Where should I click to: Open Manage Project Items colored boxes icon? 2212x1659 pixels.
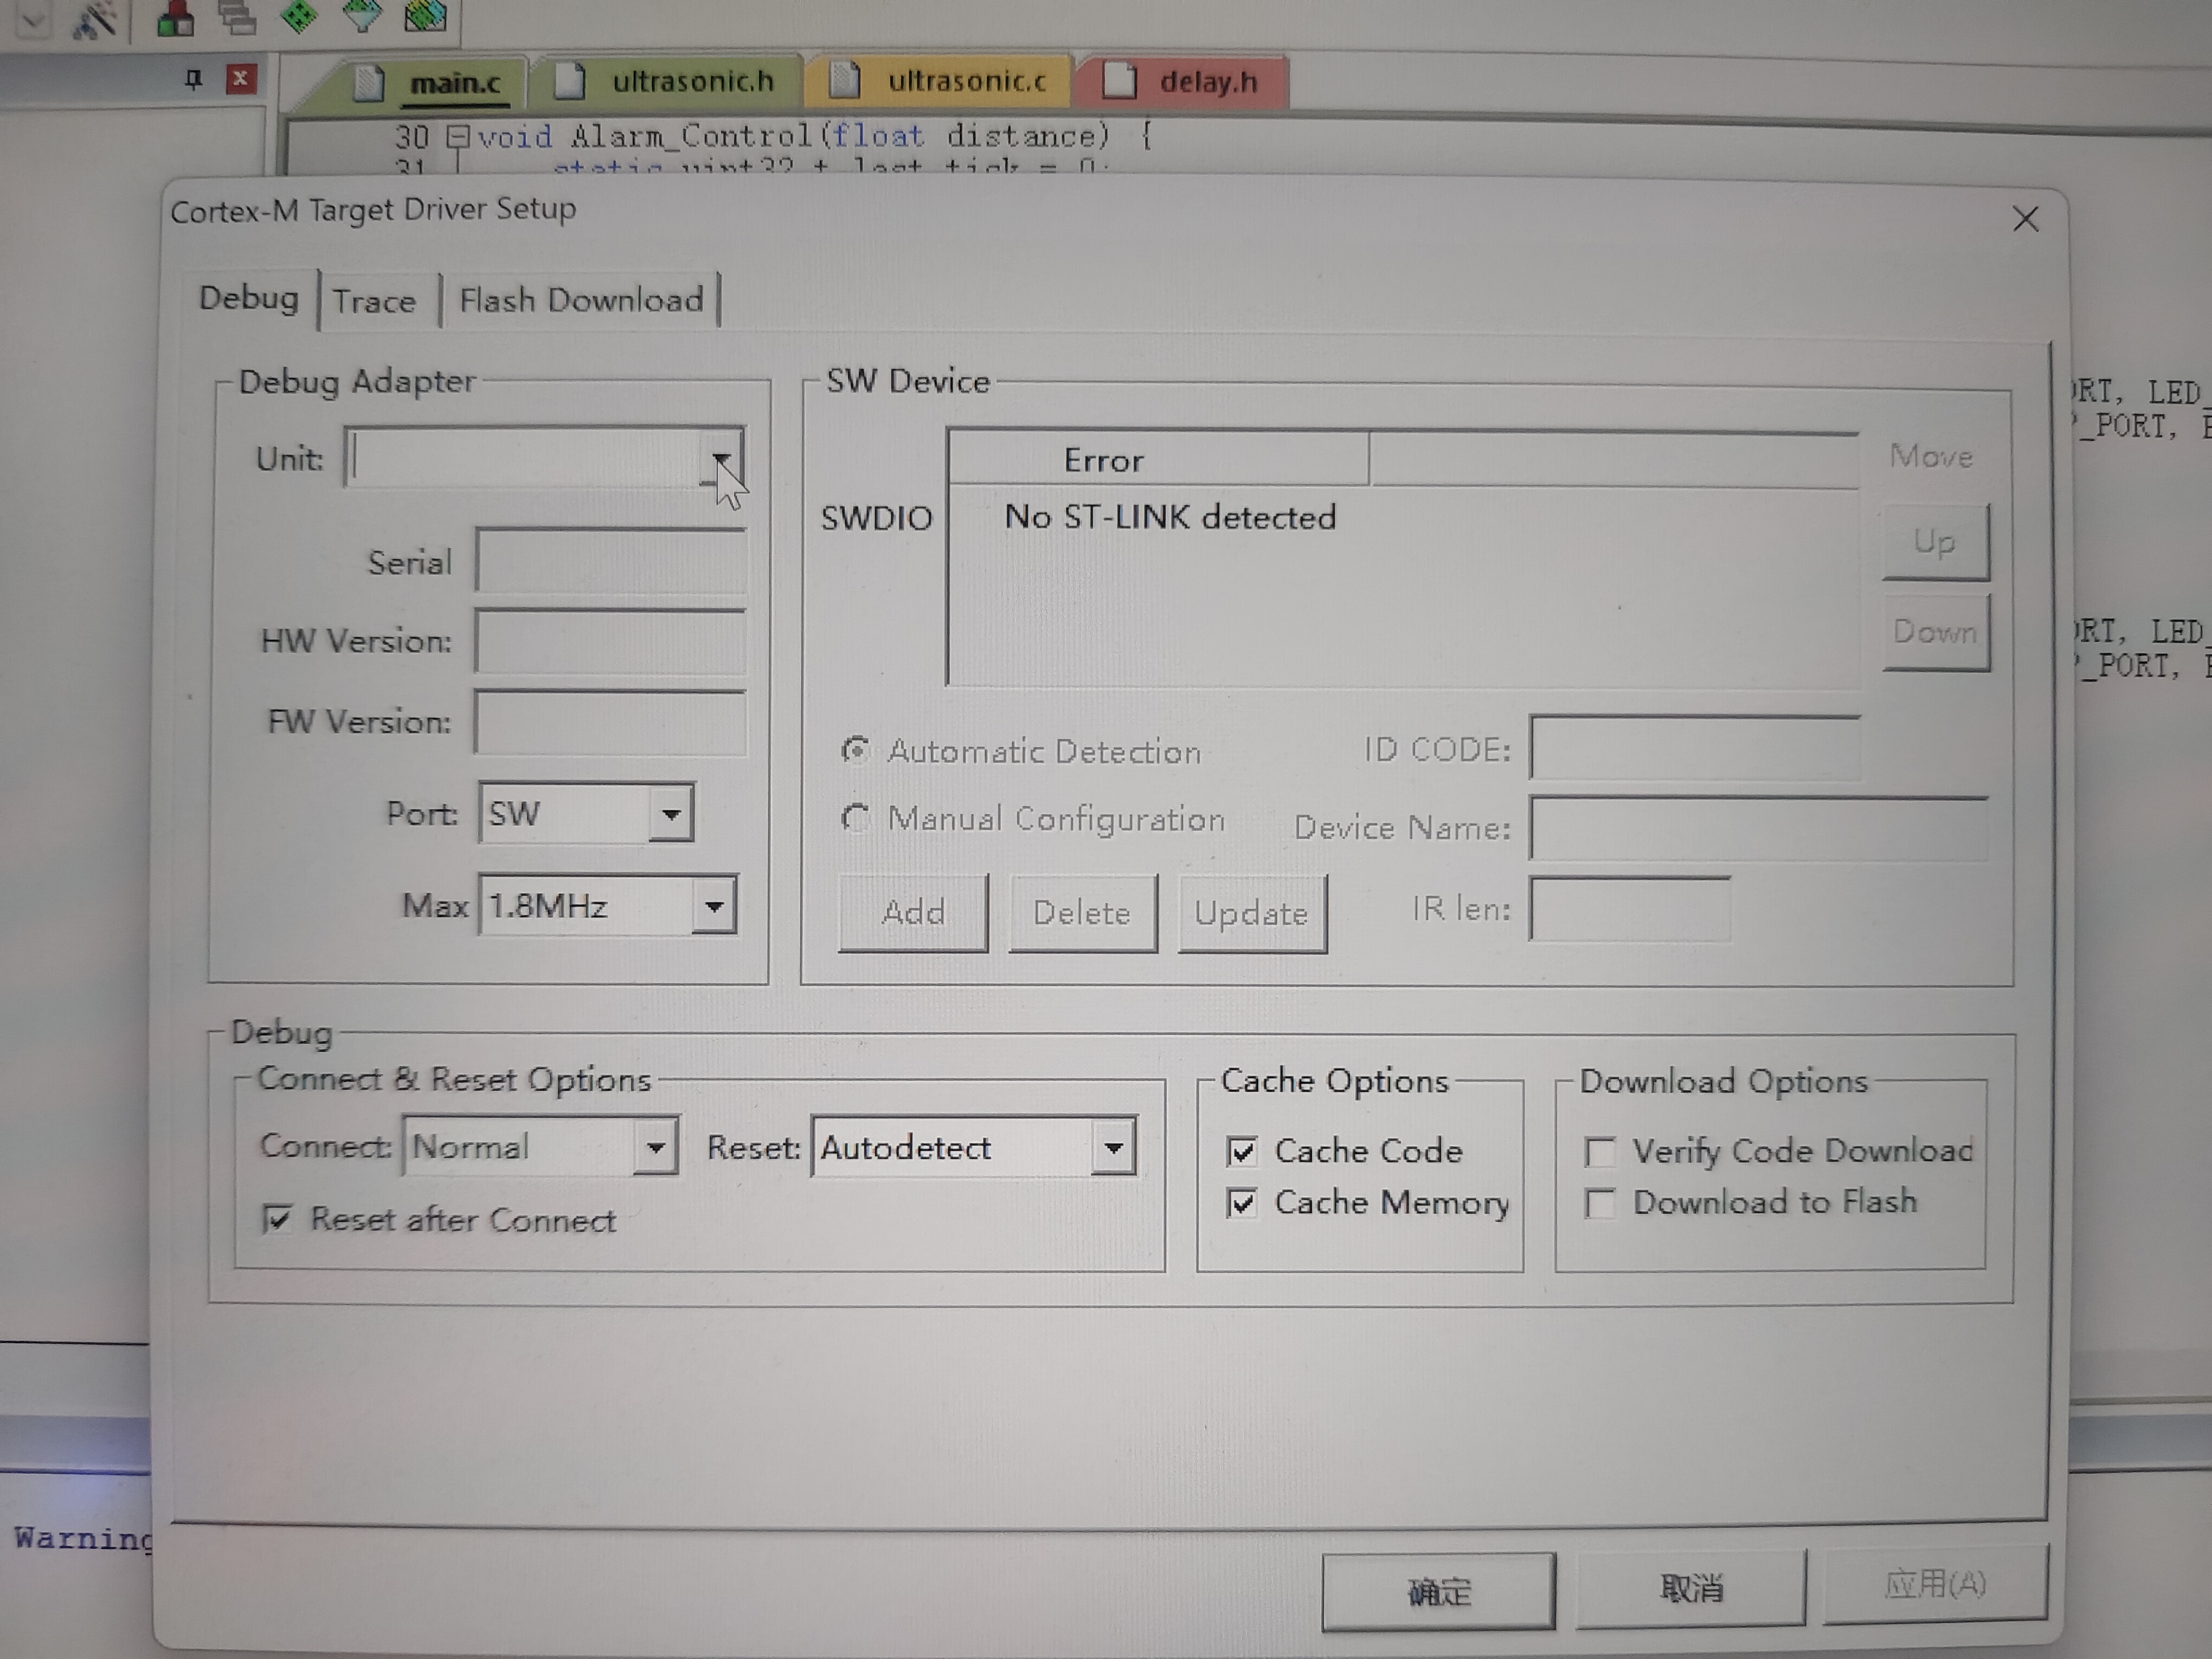click(175, 17)
